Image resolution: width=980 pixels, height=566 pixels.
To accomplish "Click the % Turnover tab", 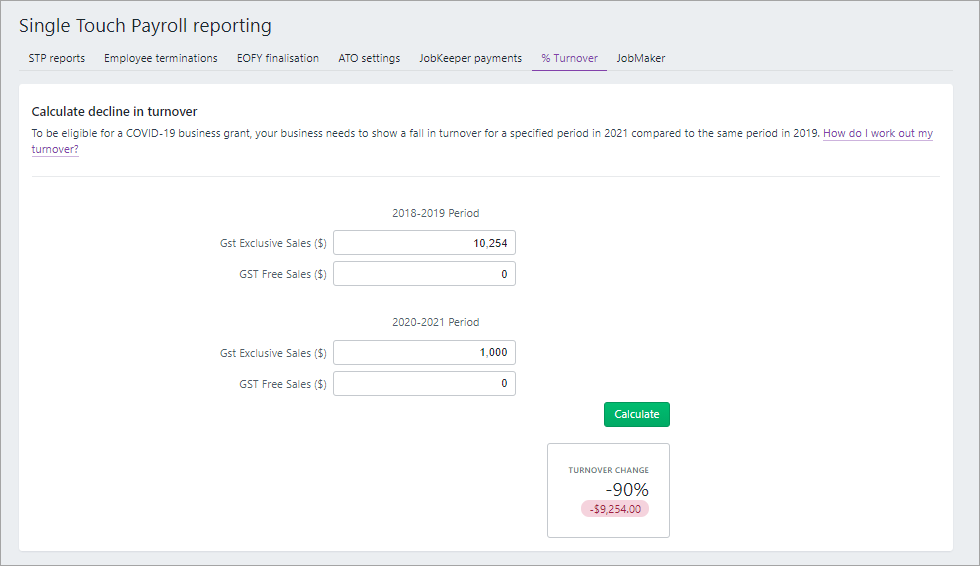I will [x=569, y=58].
